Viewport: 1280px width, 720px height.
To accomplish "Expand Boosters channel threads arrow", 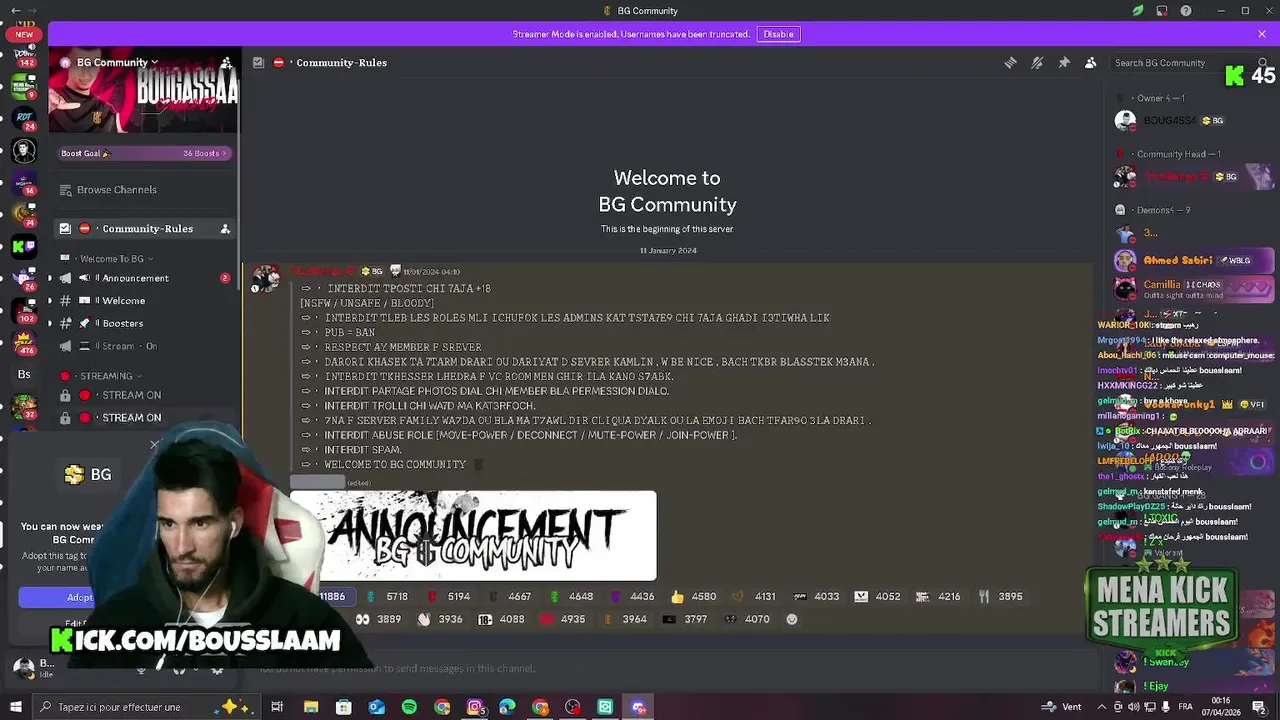I will (x=50, y=324).
